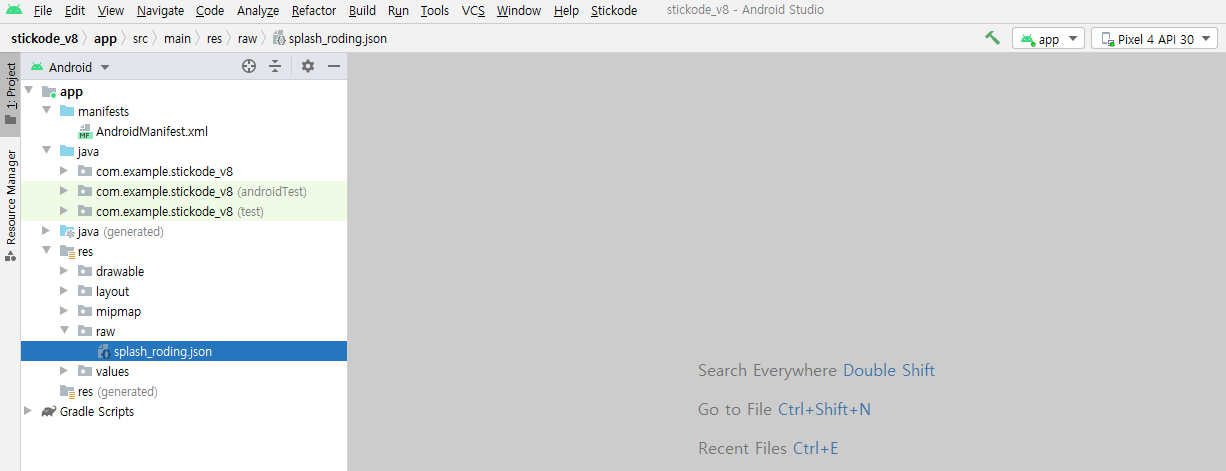Click the drawable folder icon
The image size is (1226, 471).
(85, 271)
